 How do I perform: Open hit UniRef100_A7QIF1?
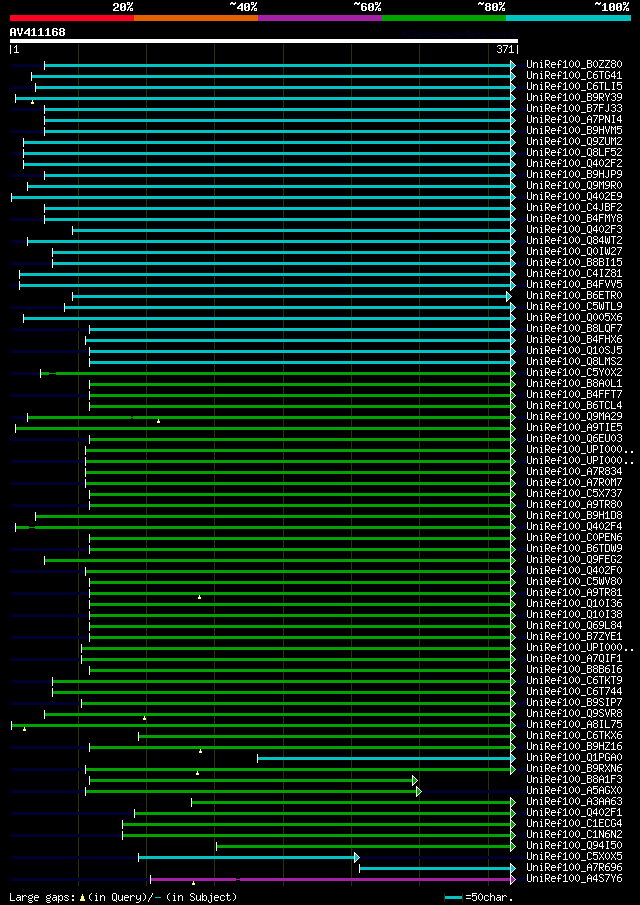[x=574, y=659]
